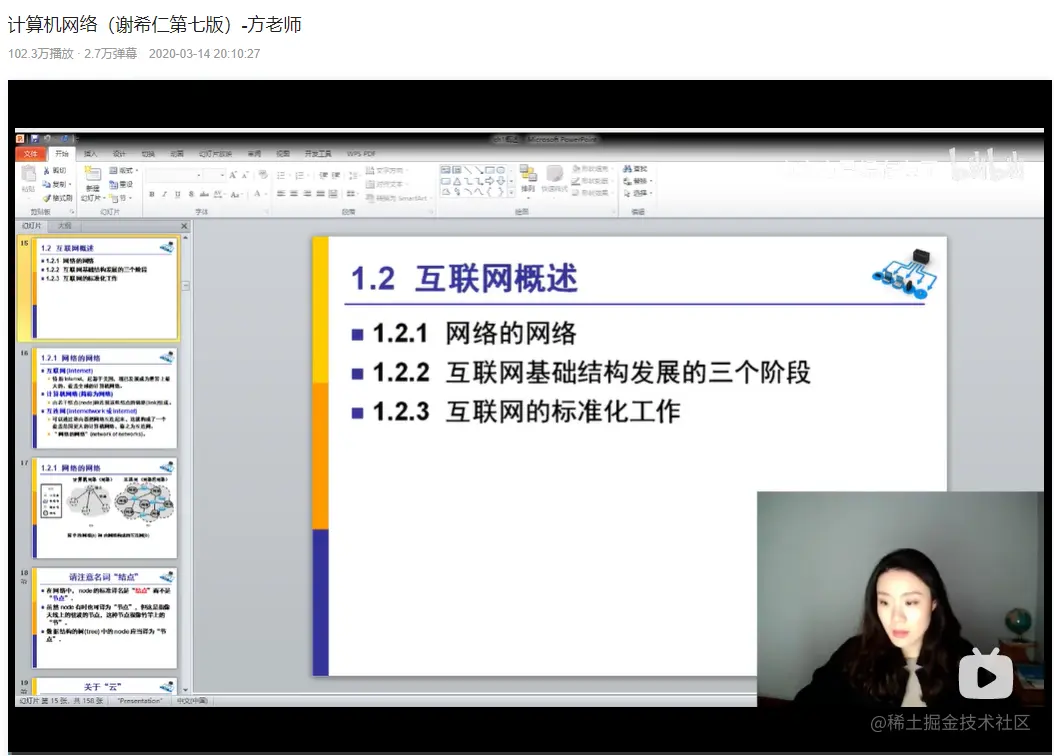
Task: Click the New Slide (新建幻灯片) icon
Action: [93, 173]
